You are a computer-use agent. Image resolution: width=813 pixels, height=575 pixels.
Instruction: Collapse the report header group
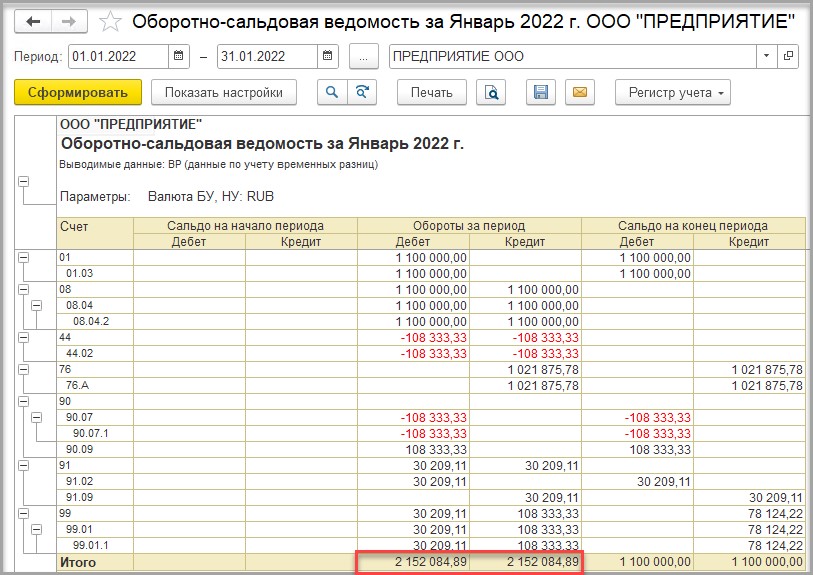coord(23,181)
